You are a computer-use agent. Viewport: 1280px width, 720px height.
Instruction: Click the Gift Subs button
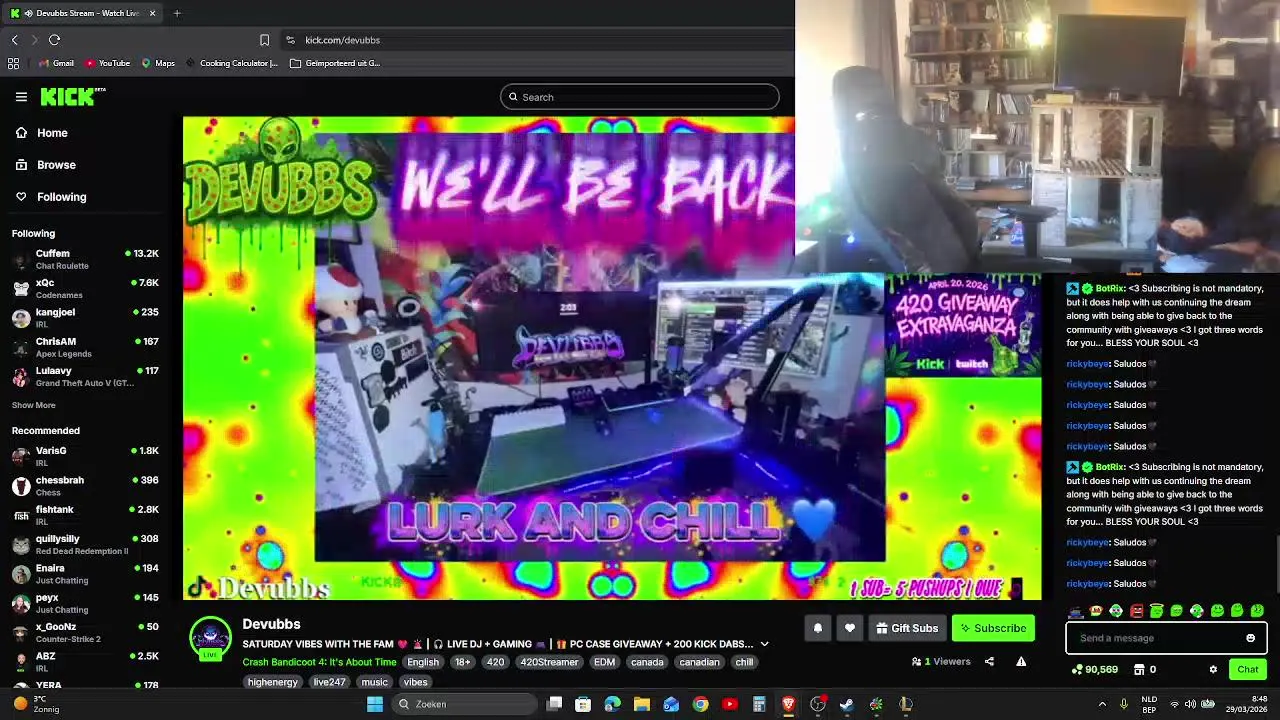(907, 628)
